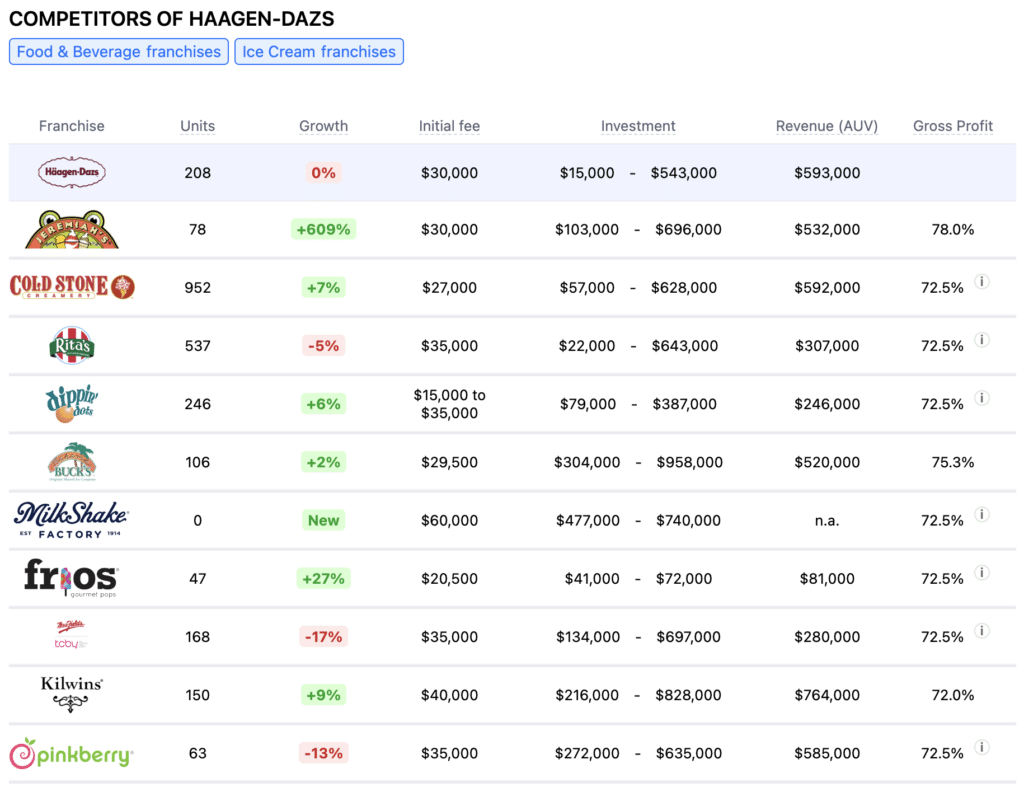Select the 208 units value

(197, 172)
